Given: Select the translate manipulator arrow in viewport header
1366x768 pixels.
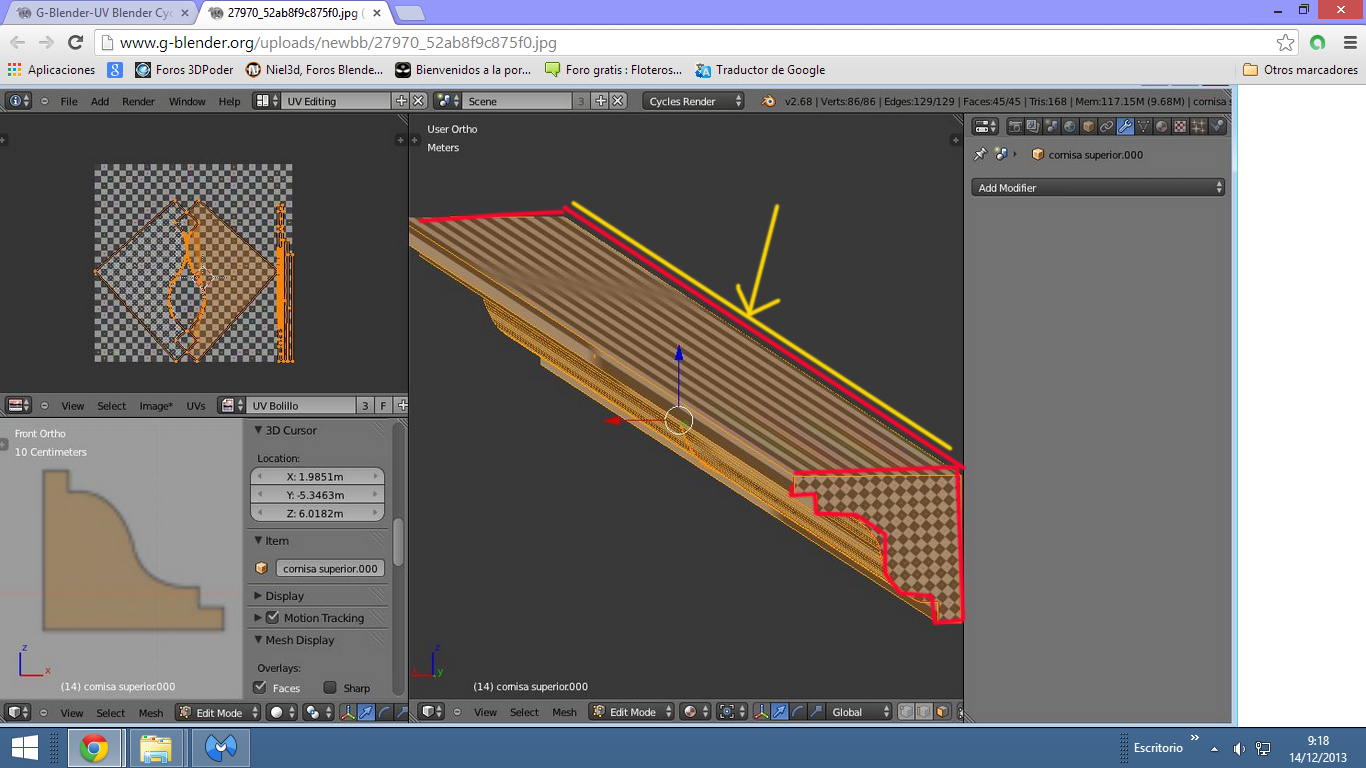Looking at the screenshot, I should [x=780, y=712].
